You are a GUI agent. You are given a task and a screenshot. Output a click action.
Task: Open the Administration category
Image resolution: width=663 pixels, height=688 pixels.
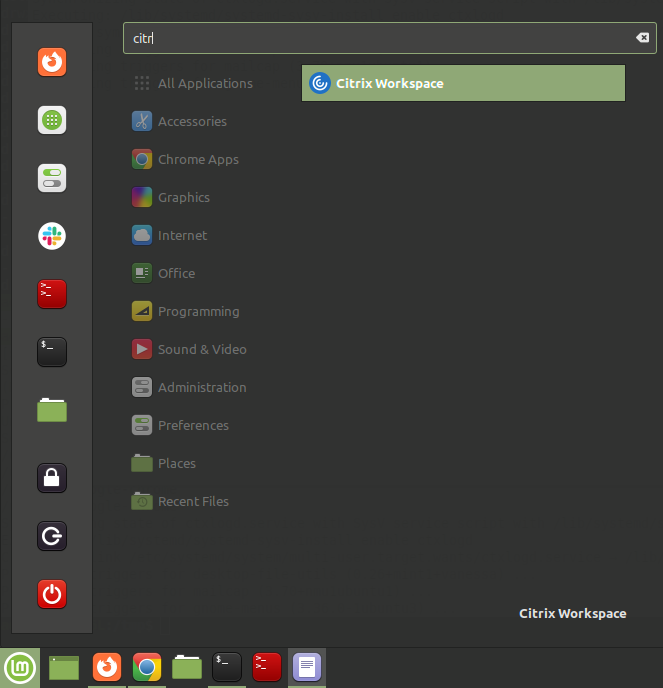tap(189, 387)
